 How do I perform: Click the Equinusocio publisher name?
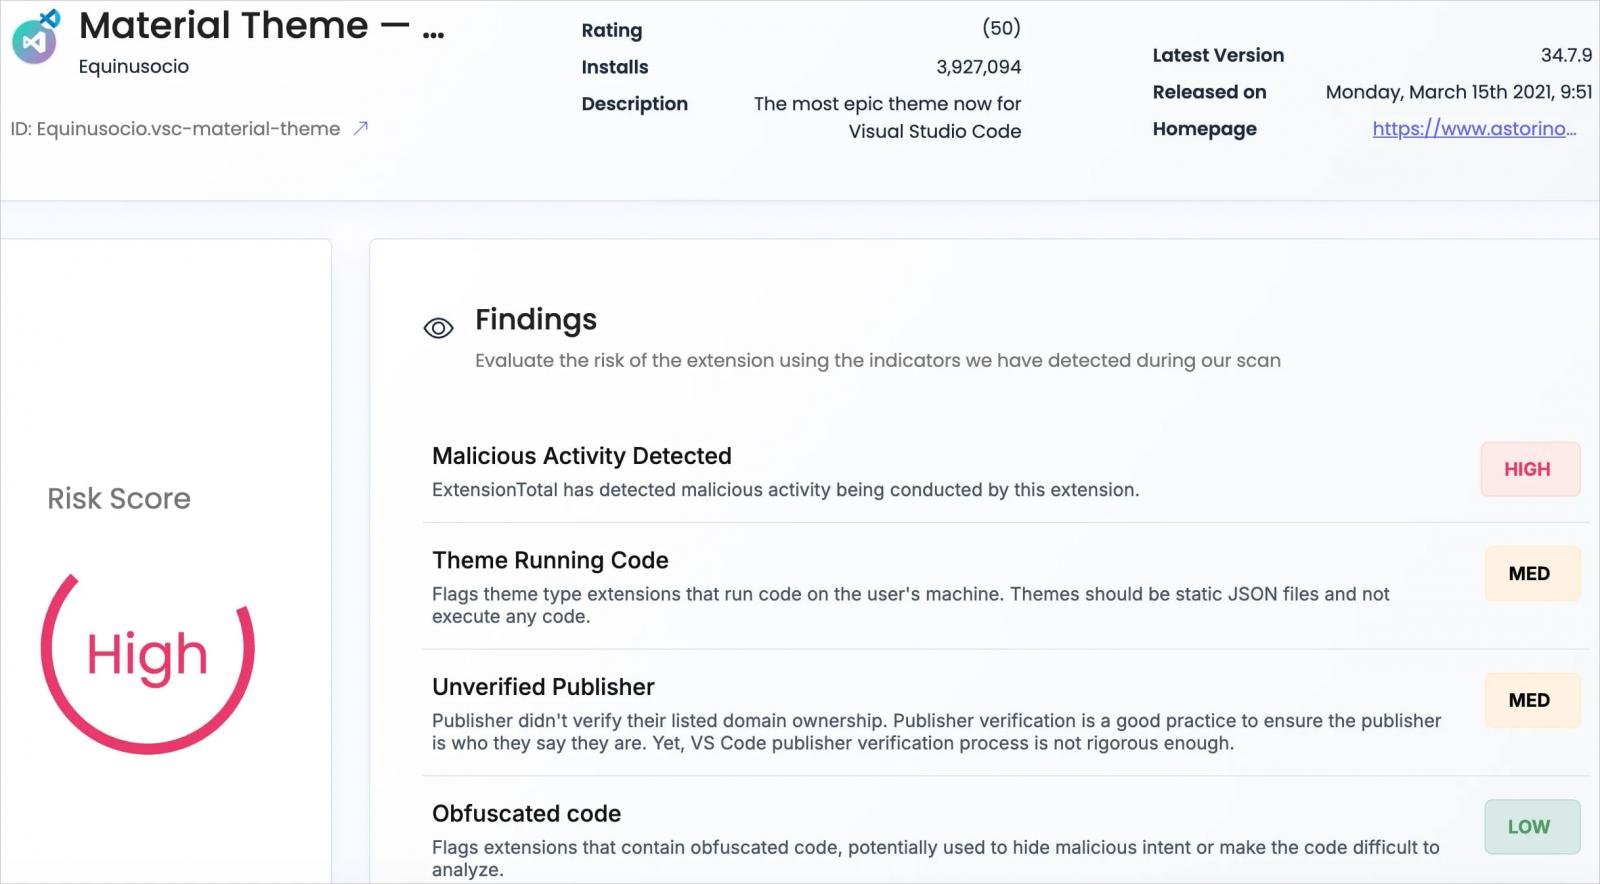coord(134,67)
